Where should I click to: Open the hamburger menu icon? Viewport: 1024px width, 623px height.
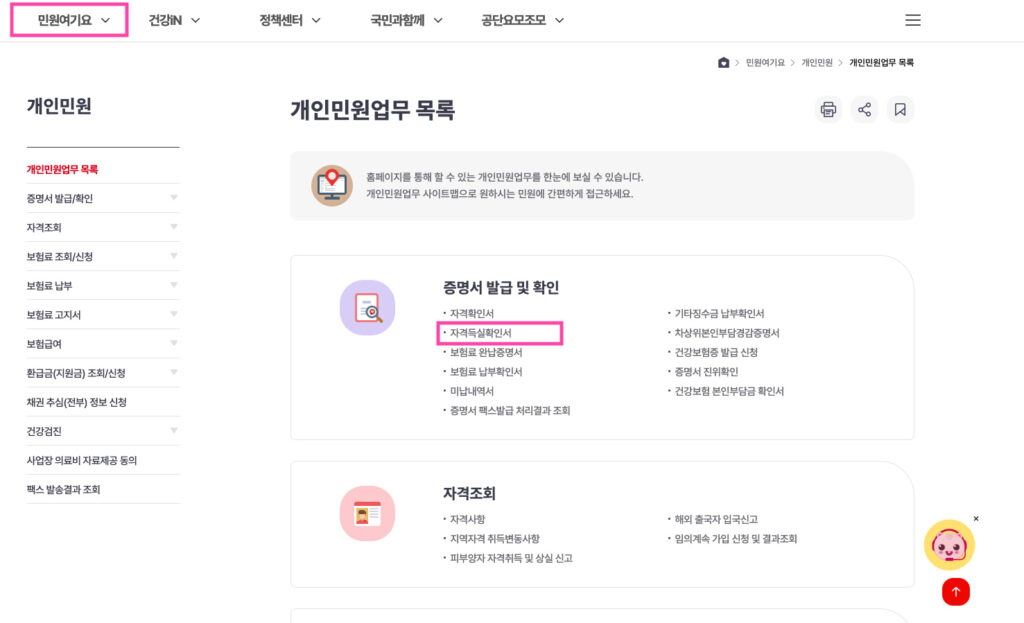[x=912, y=20]
